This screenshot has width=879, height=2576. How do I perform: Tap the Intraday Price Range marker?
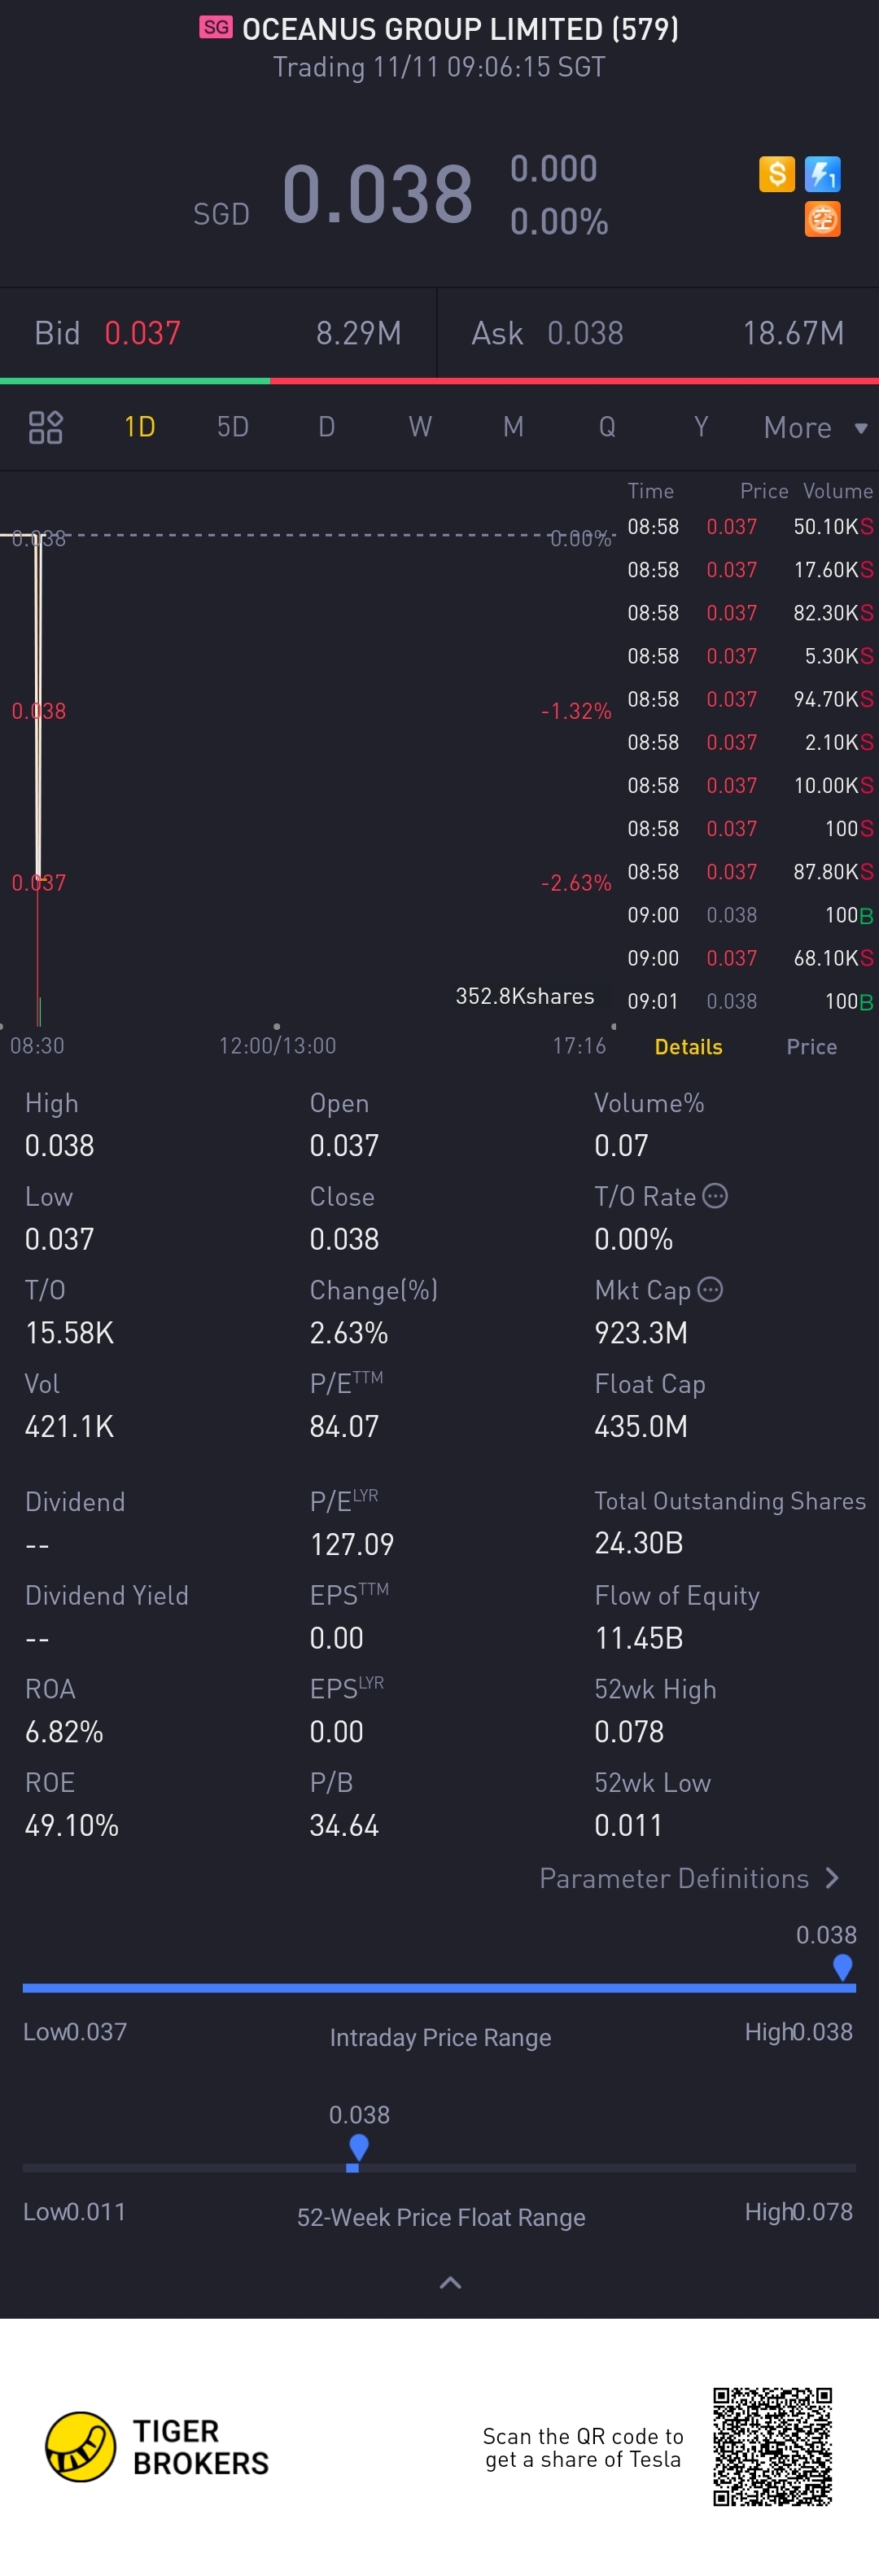[842, 1967]
